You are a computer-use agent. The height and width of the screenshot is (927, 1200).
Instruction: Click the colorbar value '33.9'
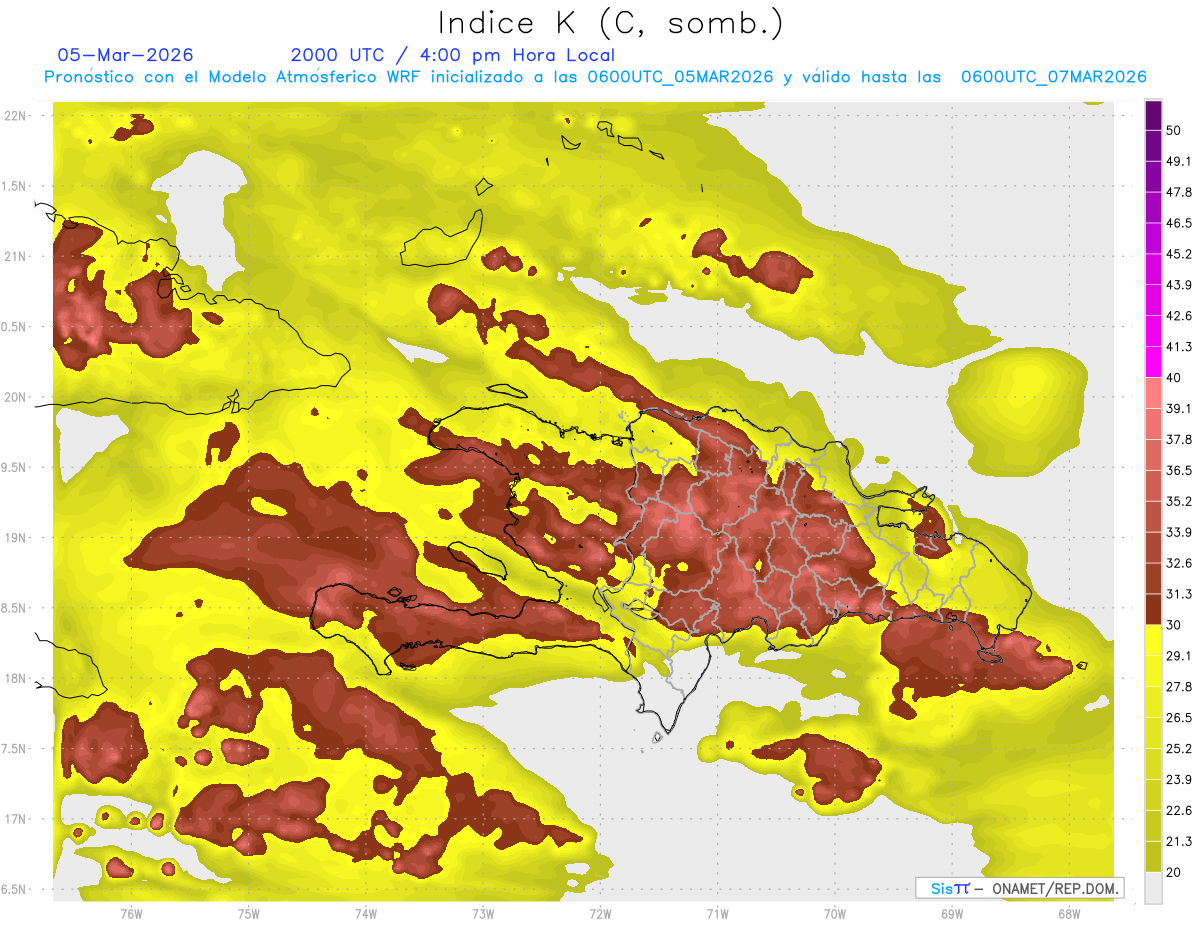(x=1179, y=532)
